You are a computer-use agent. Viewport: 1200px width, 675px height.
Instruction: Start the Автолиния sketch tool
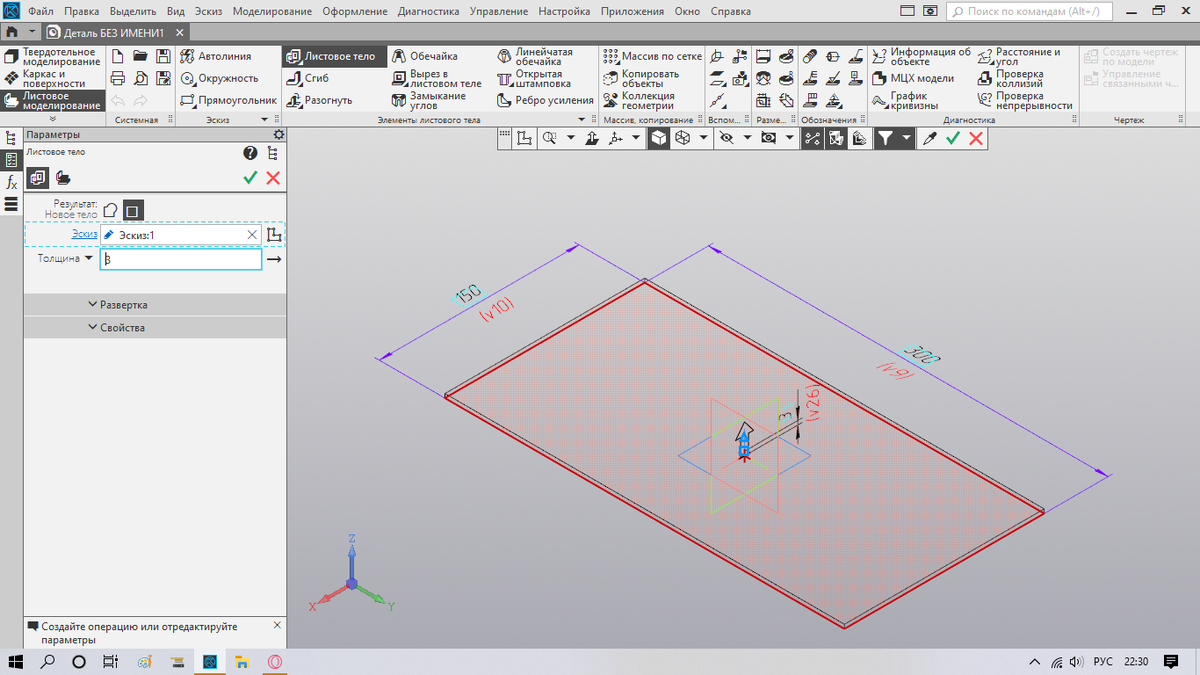pyautogui.click(x=217, y=57)
